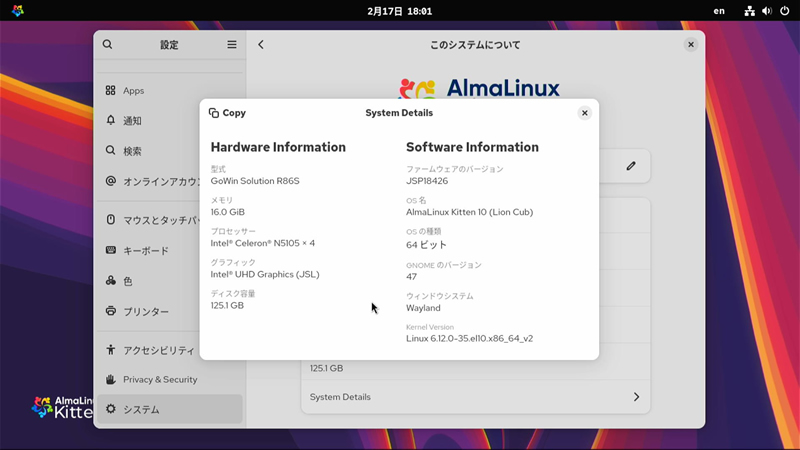Click the pencil edit icon for device name
This screenshot has height=450, width=800.
[631, 166]
